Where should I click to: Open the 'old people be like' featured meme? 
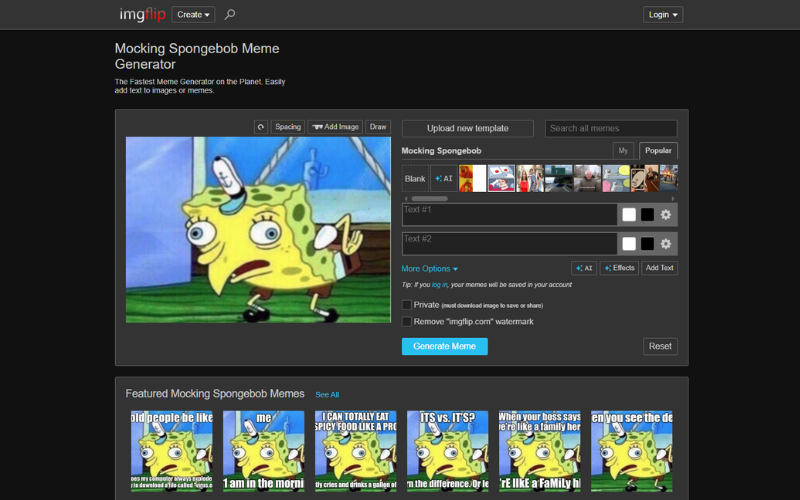click(x=171, y=451)
